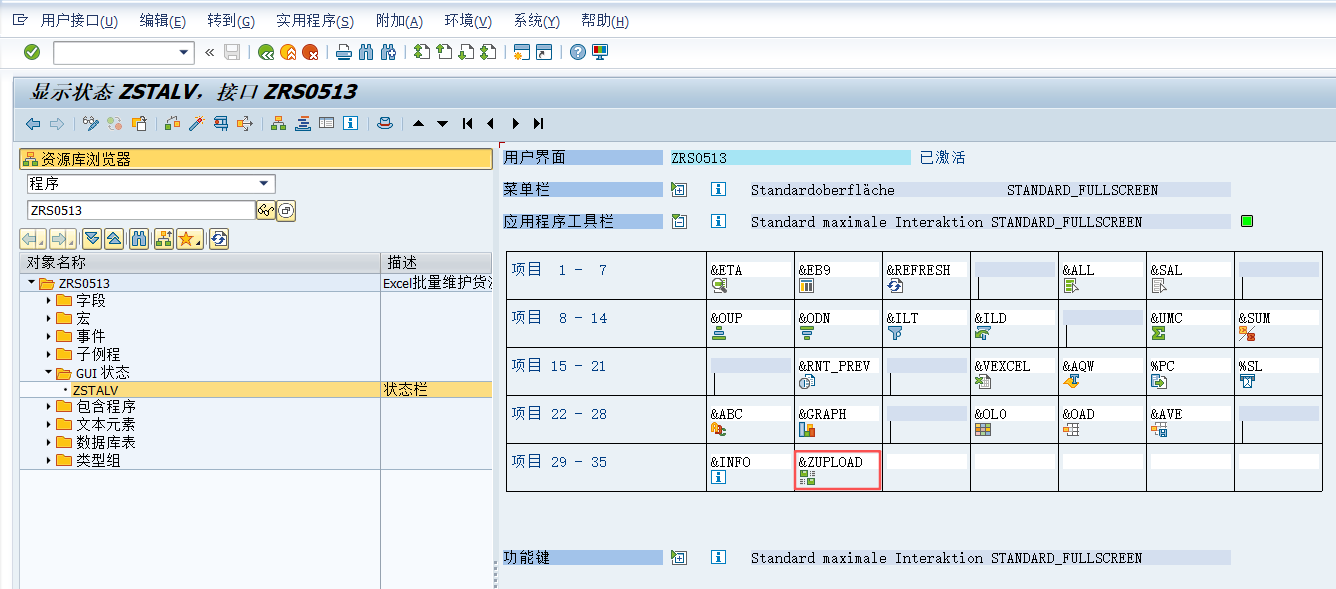The image size is (1336, 589).
Task: Click the Create New Session icon
Action: point(521,52)
